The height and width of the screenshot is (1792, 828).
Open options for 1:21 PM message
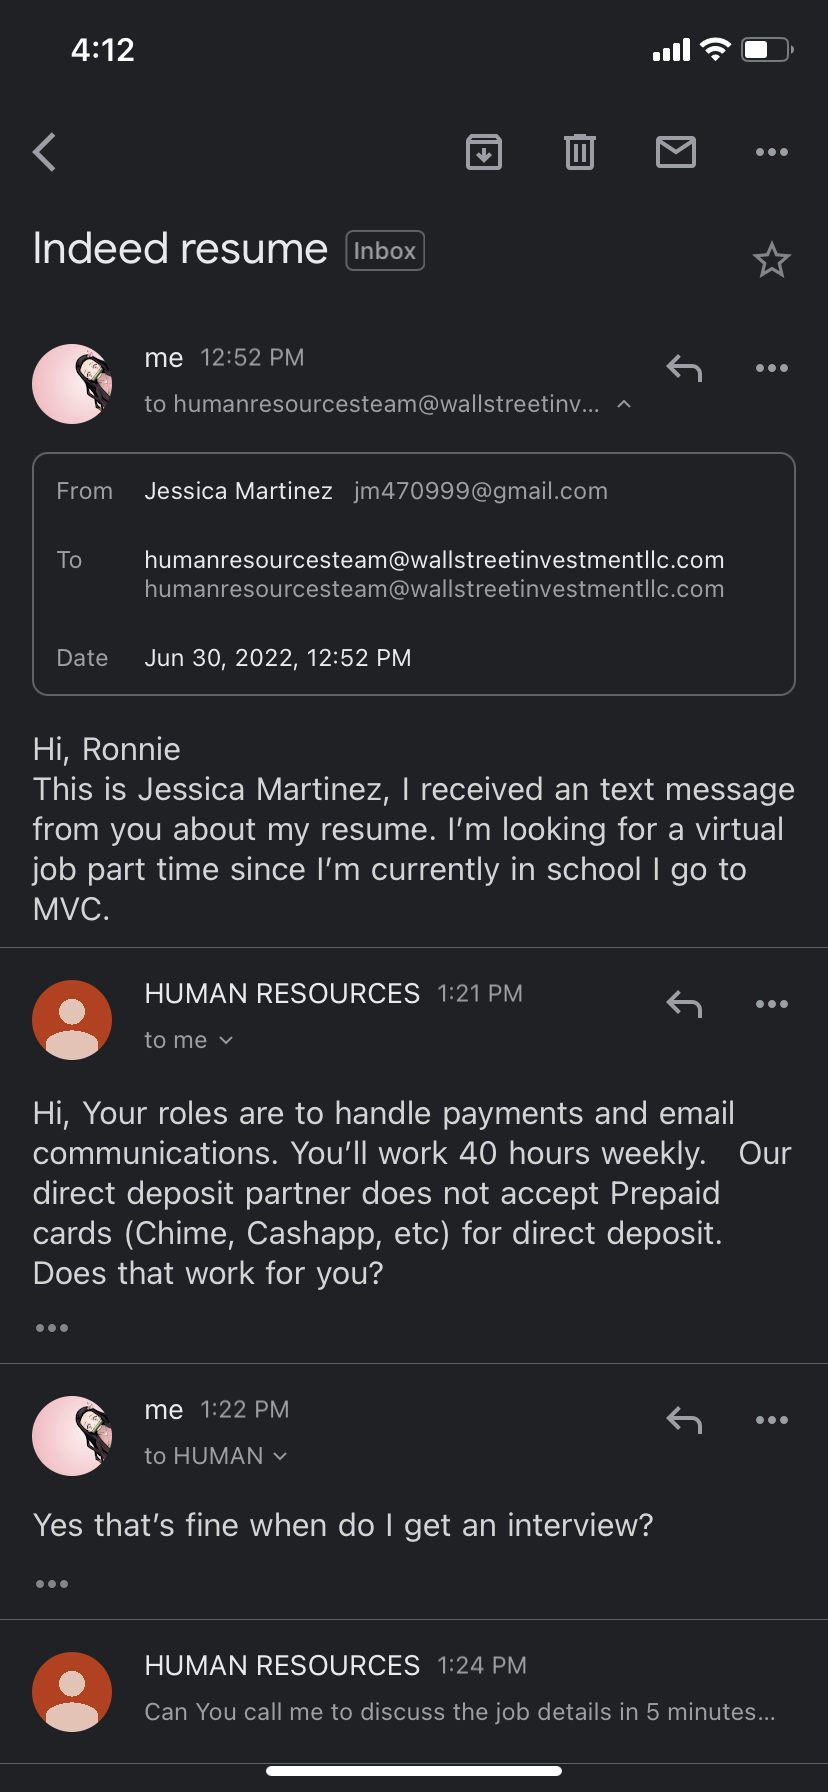772,1004
